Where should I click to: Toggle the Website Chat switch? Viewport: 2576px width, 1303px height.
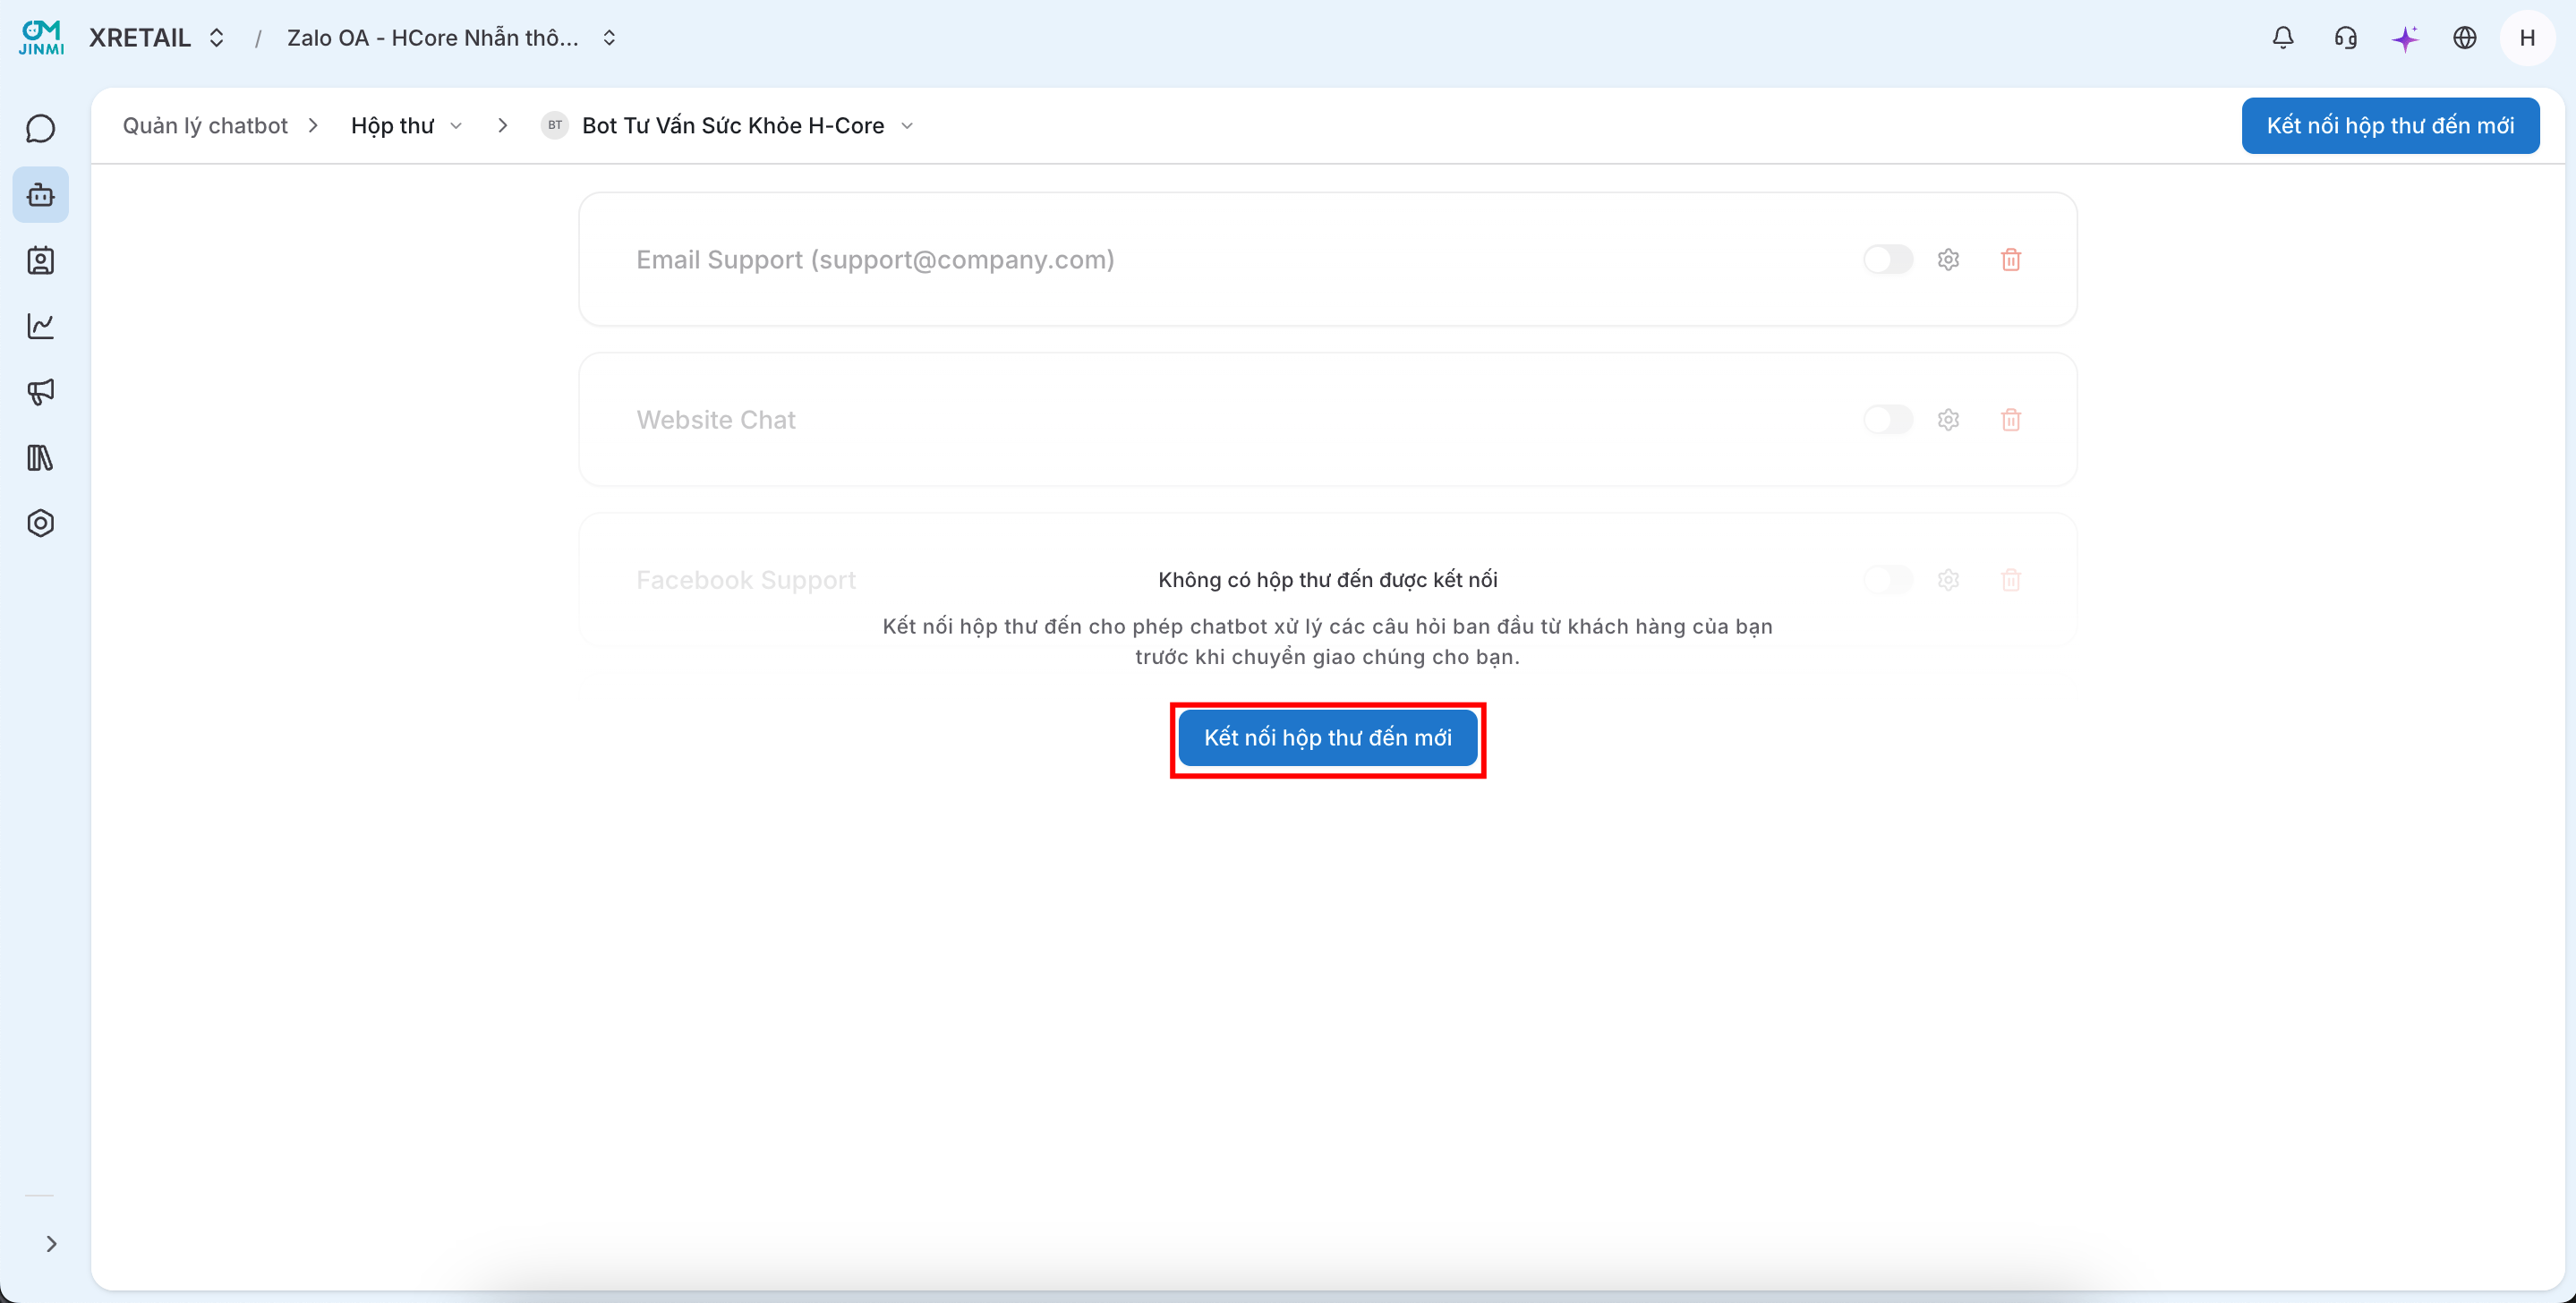pyautogui.click(x=1887, y=420)
